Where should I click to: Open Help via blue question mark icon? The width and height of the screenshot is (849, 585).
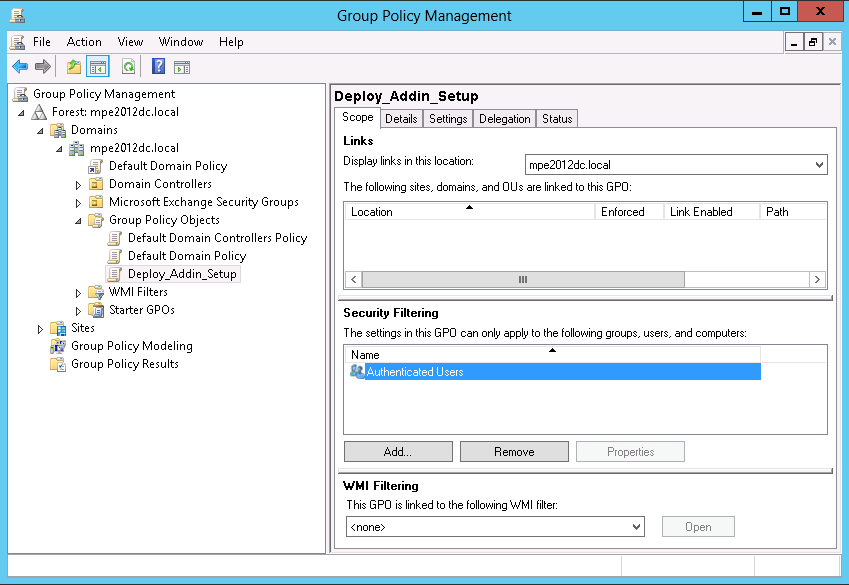[x=158, y=67]
